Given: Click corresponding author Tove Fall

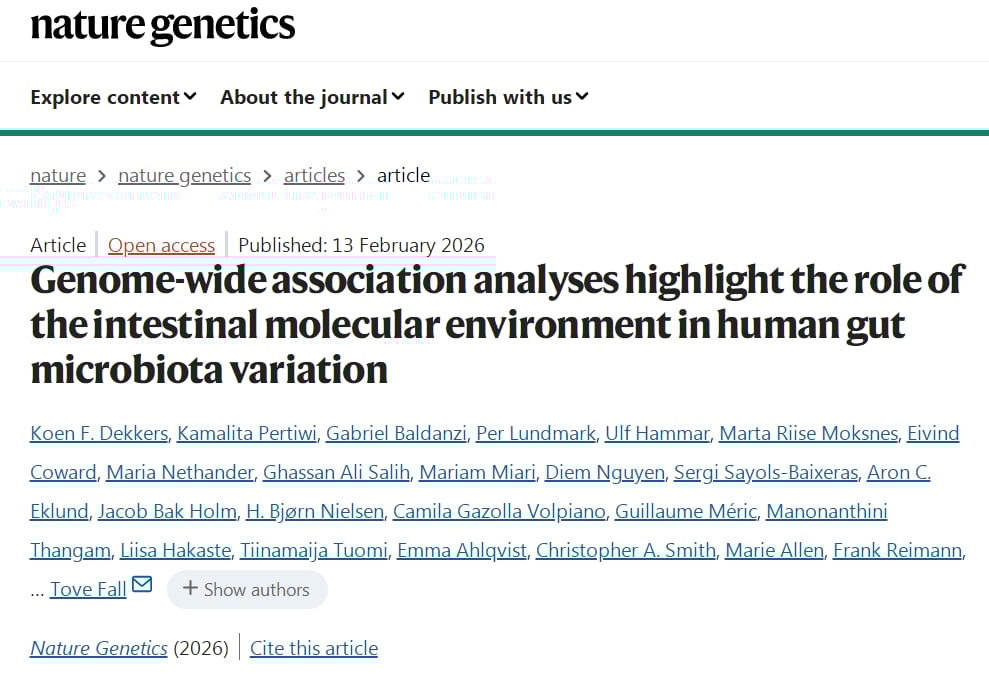Looking at the screenshot, I should tap(88, 589).
